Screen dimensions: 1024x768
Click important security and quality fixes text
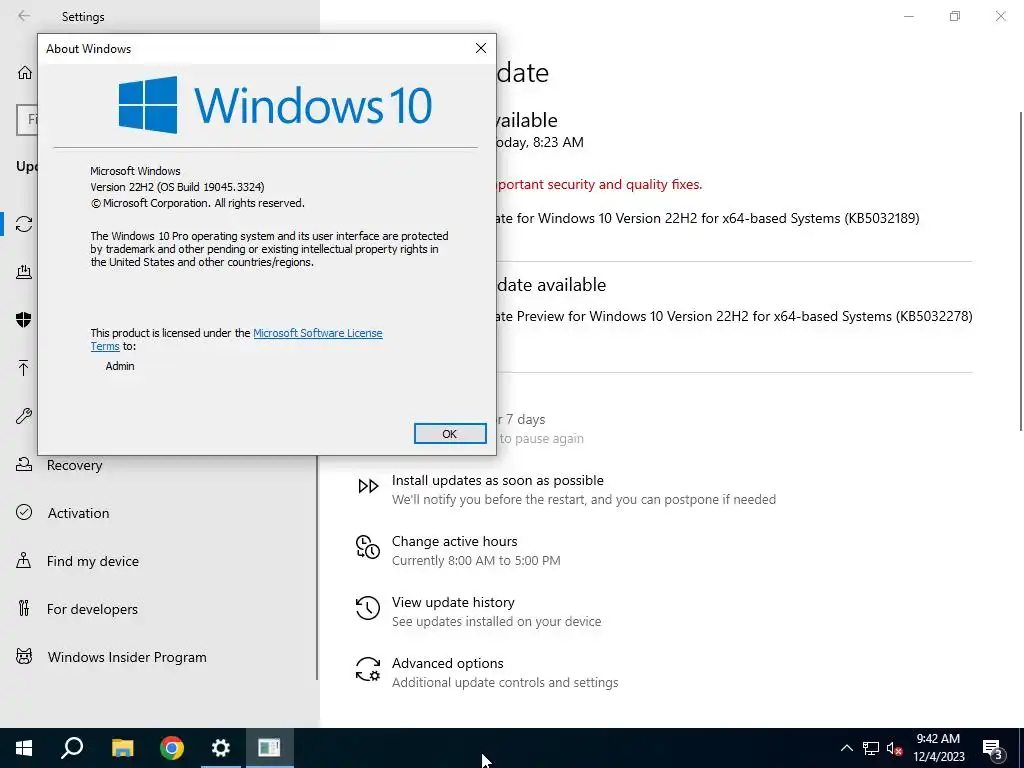click(x=600, y=184)
